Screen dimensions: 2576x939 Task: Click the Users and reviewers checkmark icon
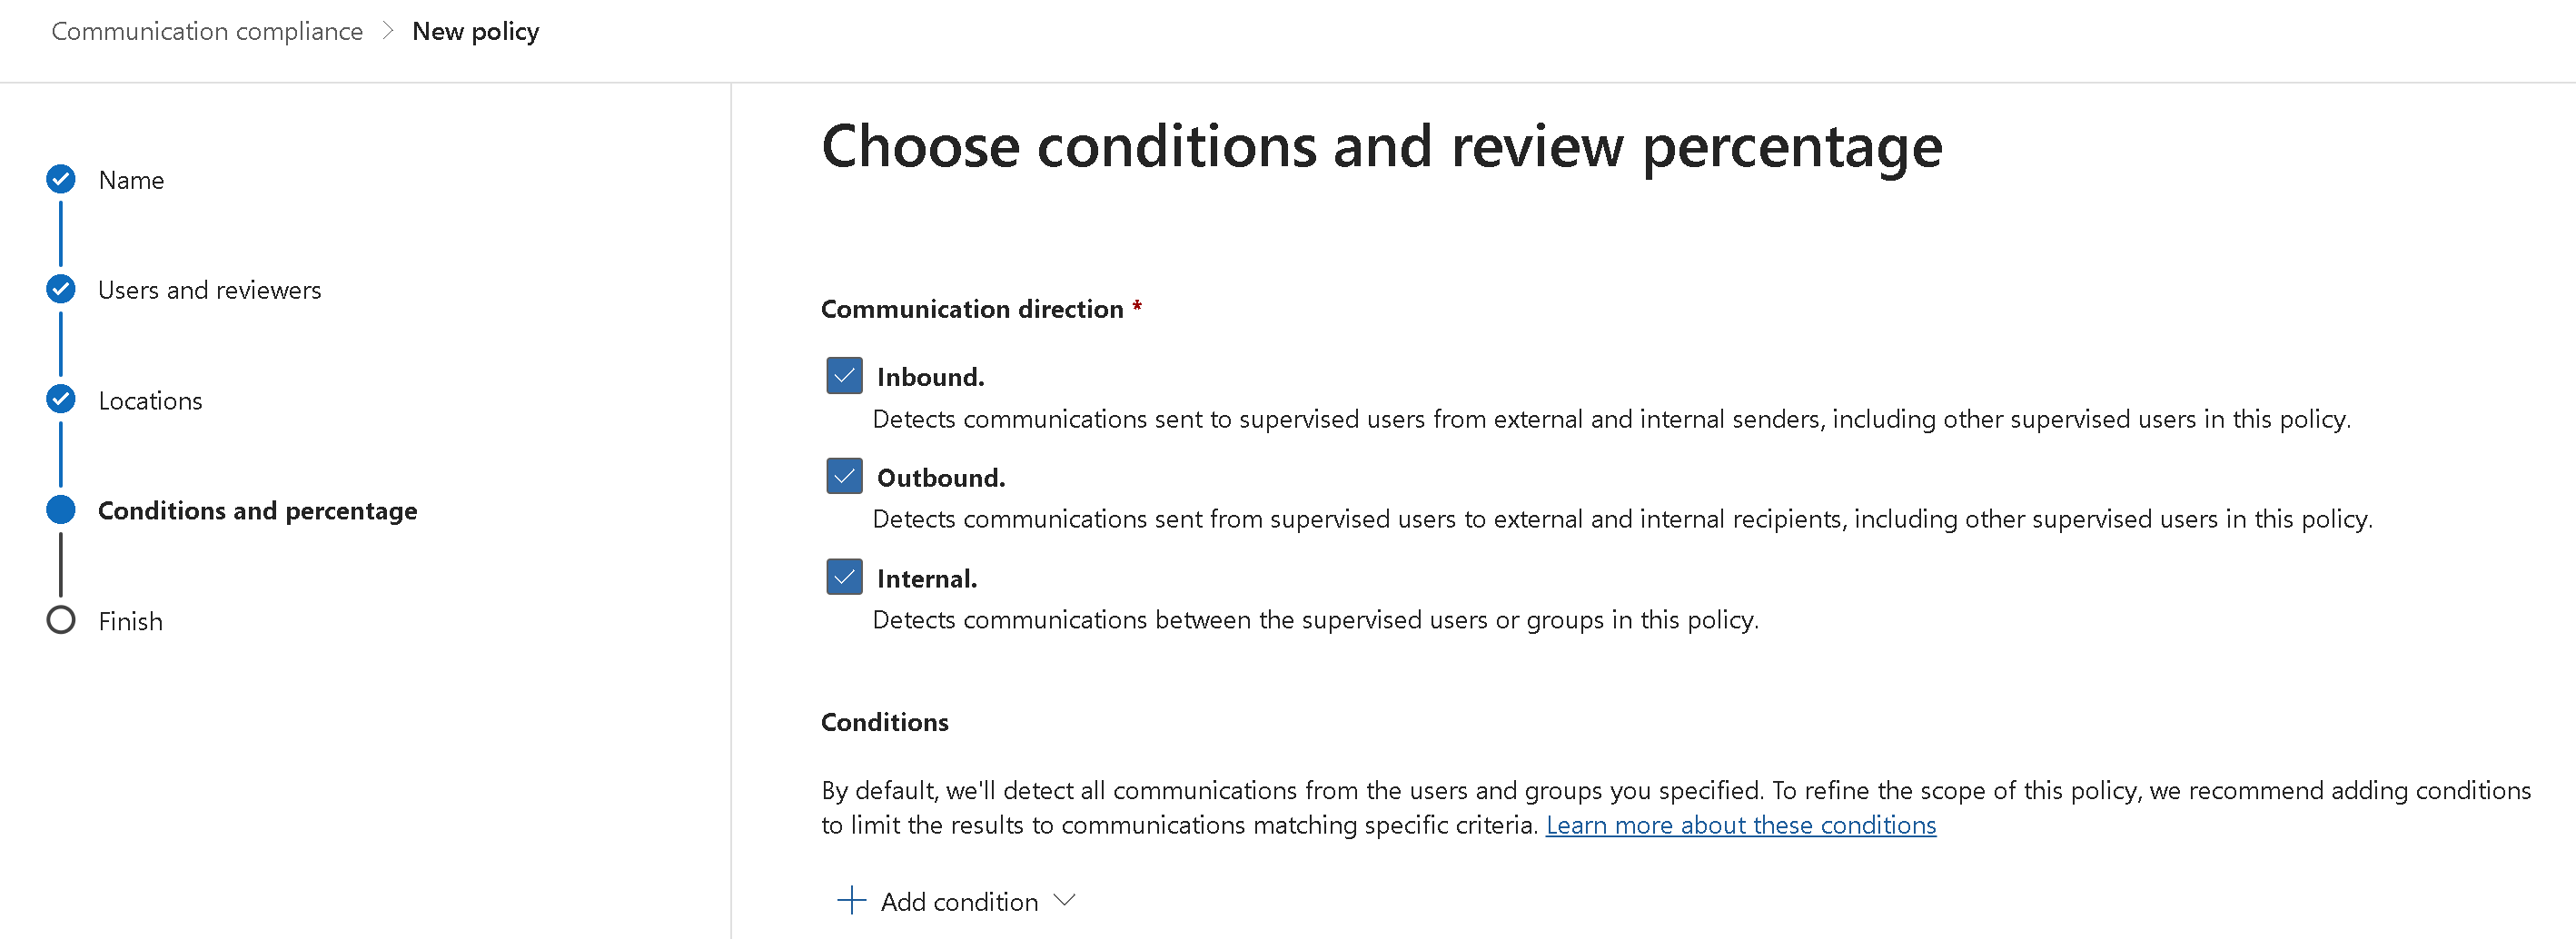pos(61,290)
